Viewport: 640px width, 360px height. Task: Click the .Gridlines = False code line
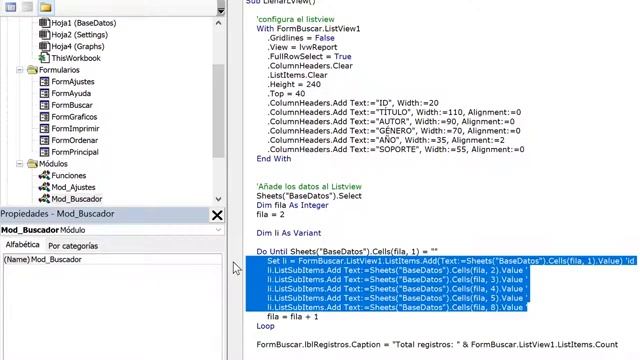(301, 38)
